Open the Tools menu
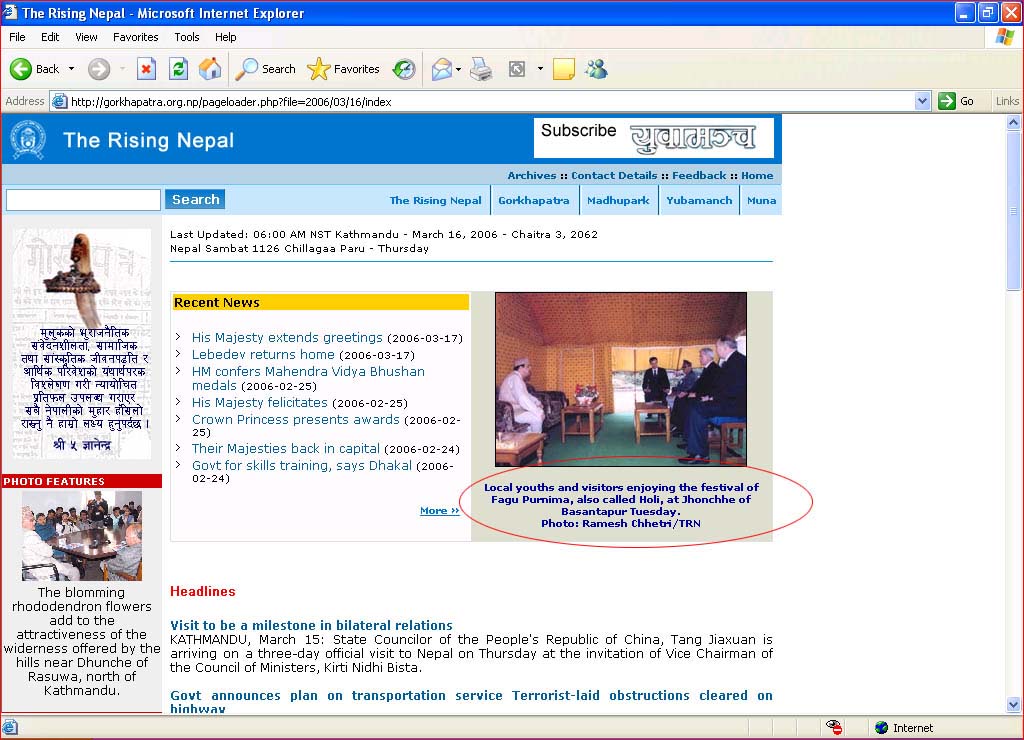This screenshot has width=1024, height=740. (x=187, y=37)
